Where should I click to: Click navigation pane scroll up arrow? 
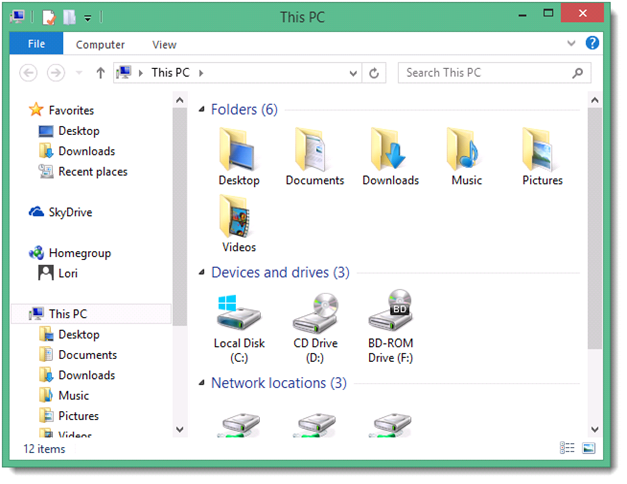click(x=180, y=100)
